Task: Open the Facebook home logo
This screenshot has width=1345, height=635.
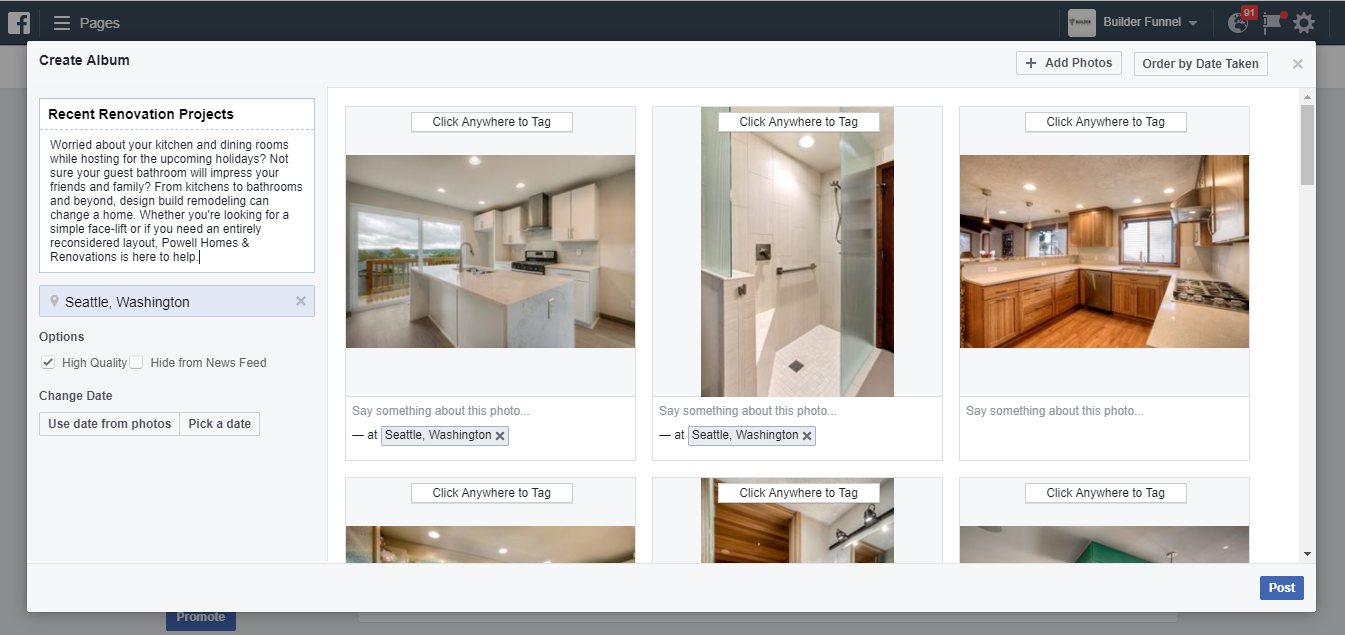Action: click(x=18, y=22)
